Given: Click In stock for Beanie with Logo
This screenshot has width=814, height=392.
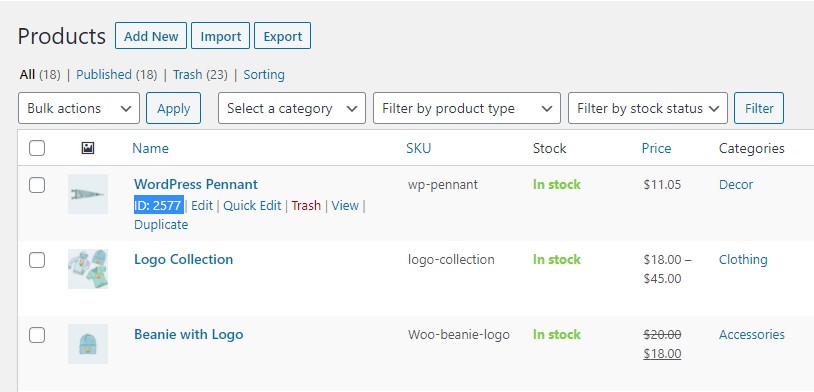Looking at the screenshot, I should (557, 335).
